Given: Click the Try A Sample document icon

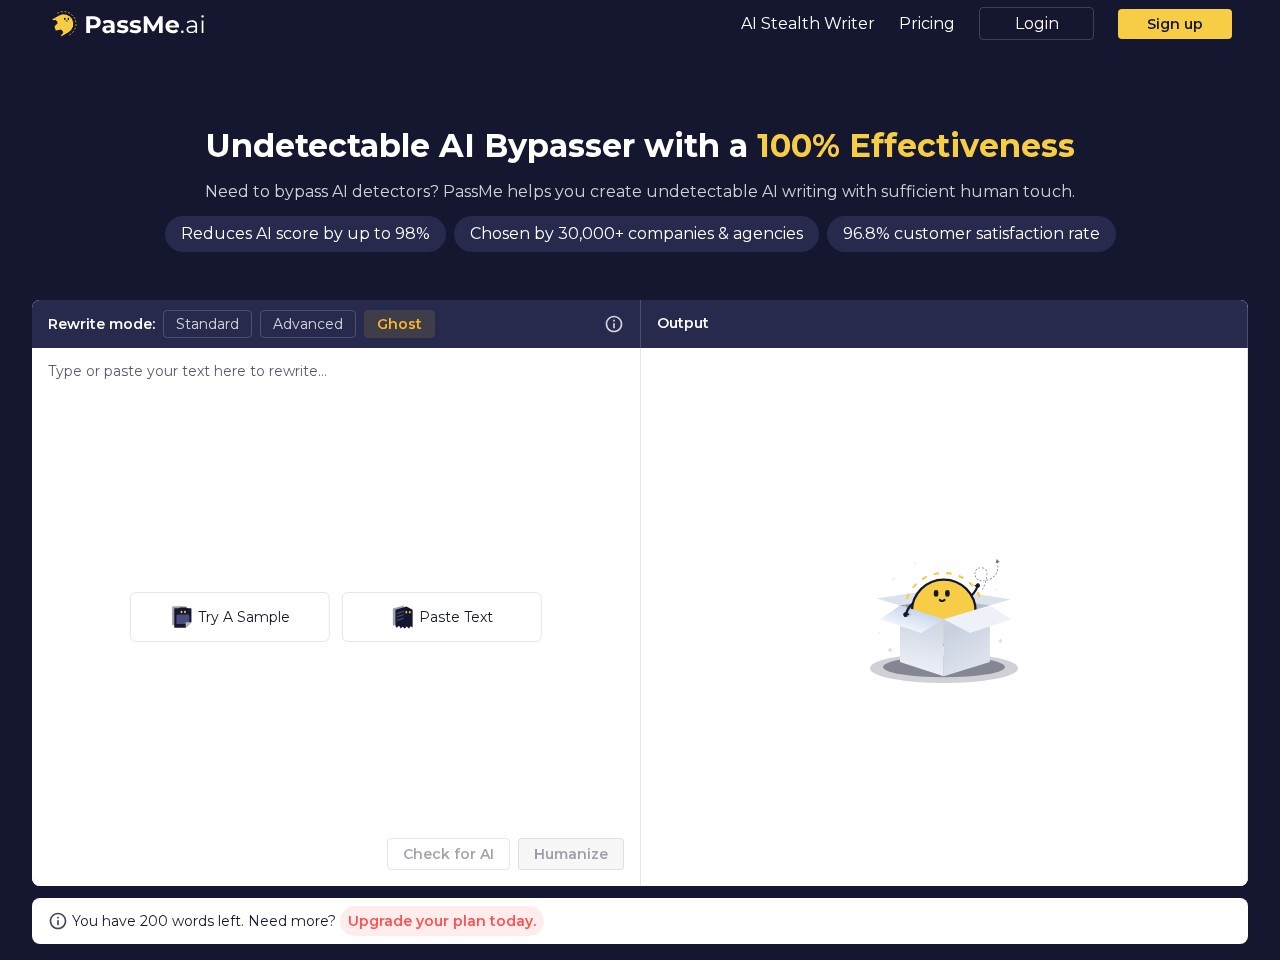Looking at the screenshot, I should pyautogui.click(x=182, y=617).
